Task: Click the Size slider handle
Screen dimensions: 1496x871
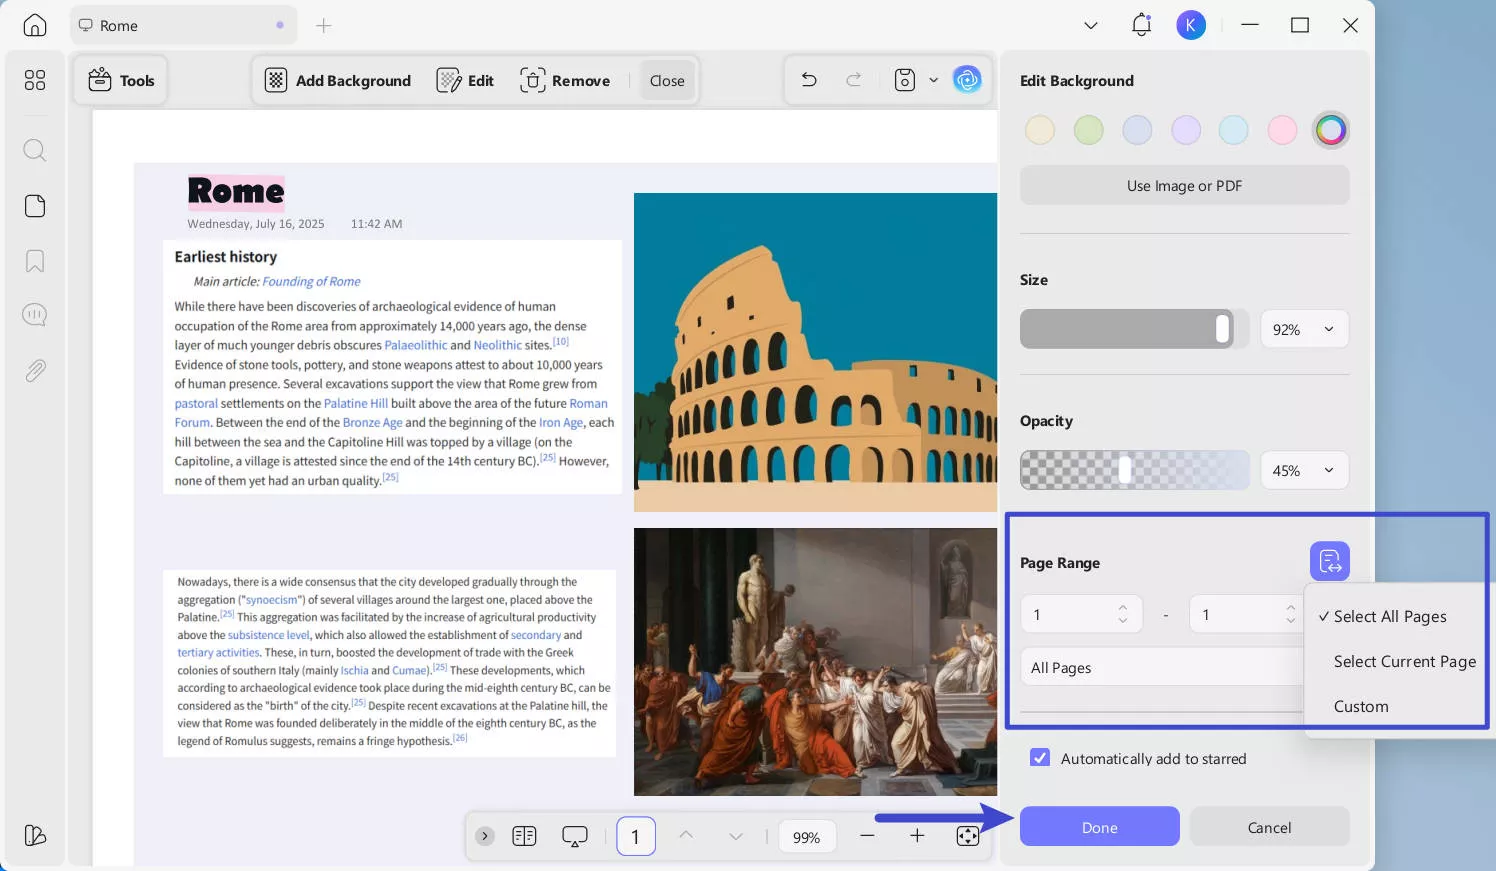Action: [x=1222, y=329]
